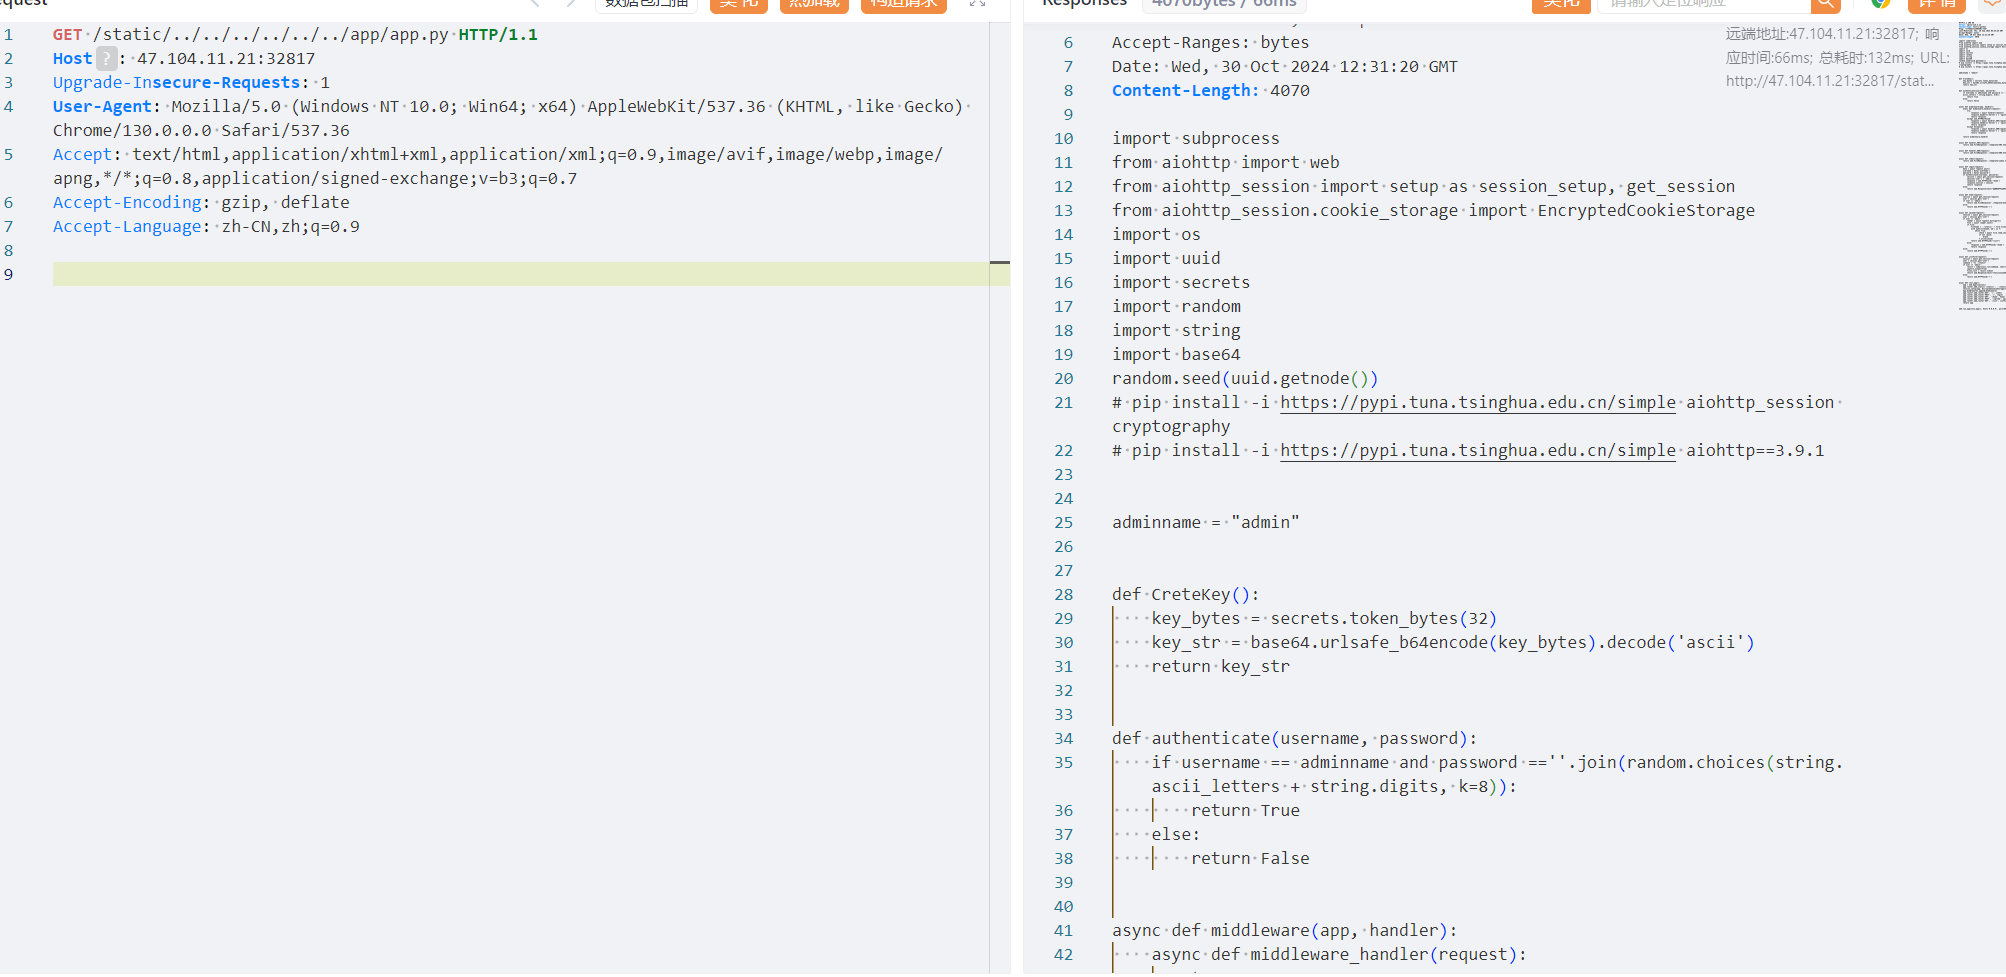The width and height of the screenshot is (2006, 977).
Task: Go to previous request with left arrow
Action: pos(535,4)
